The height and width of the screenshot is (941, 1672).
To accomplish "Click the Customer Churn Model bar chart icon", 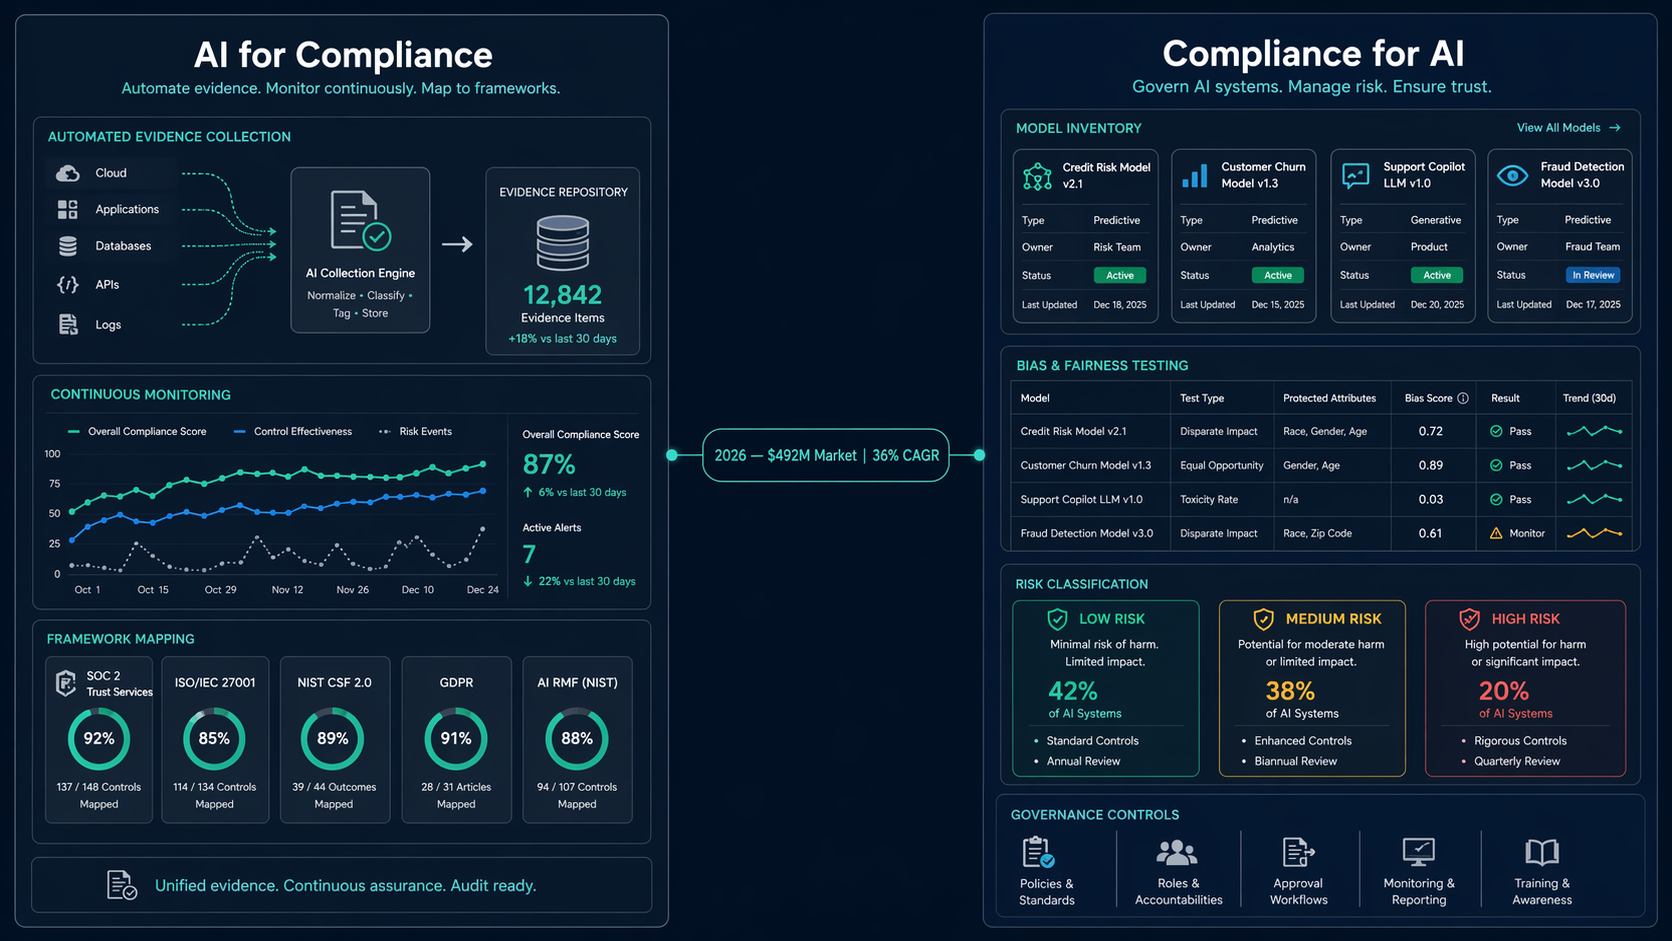I will tap(1195, 176).
